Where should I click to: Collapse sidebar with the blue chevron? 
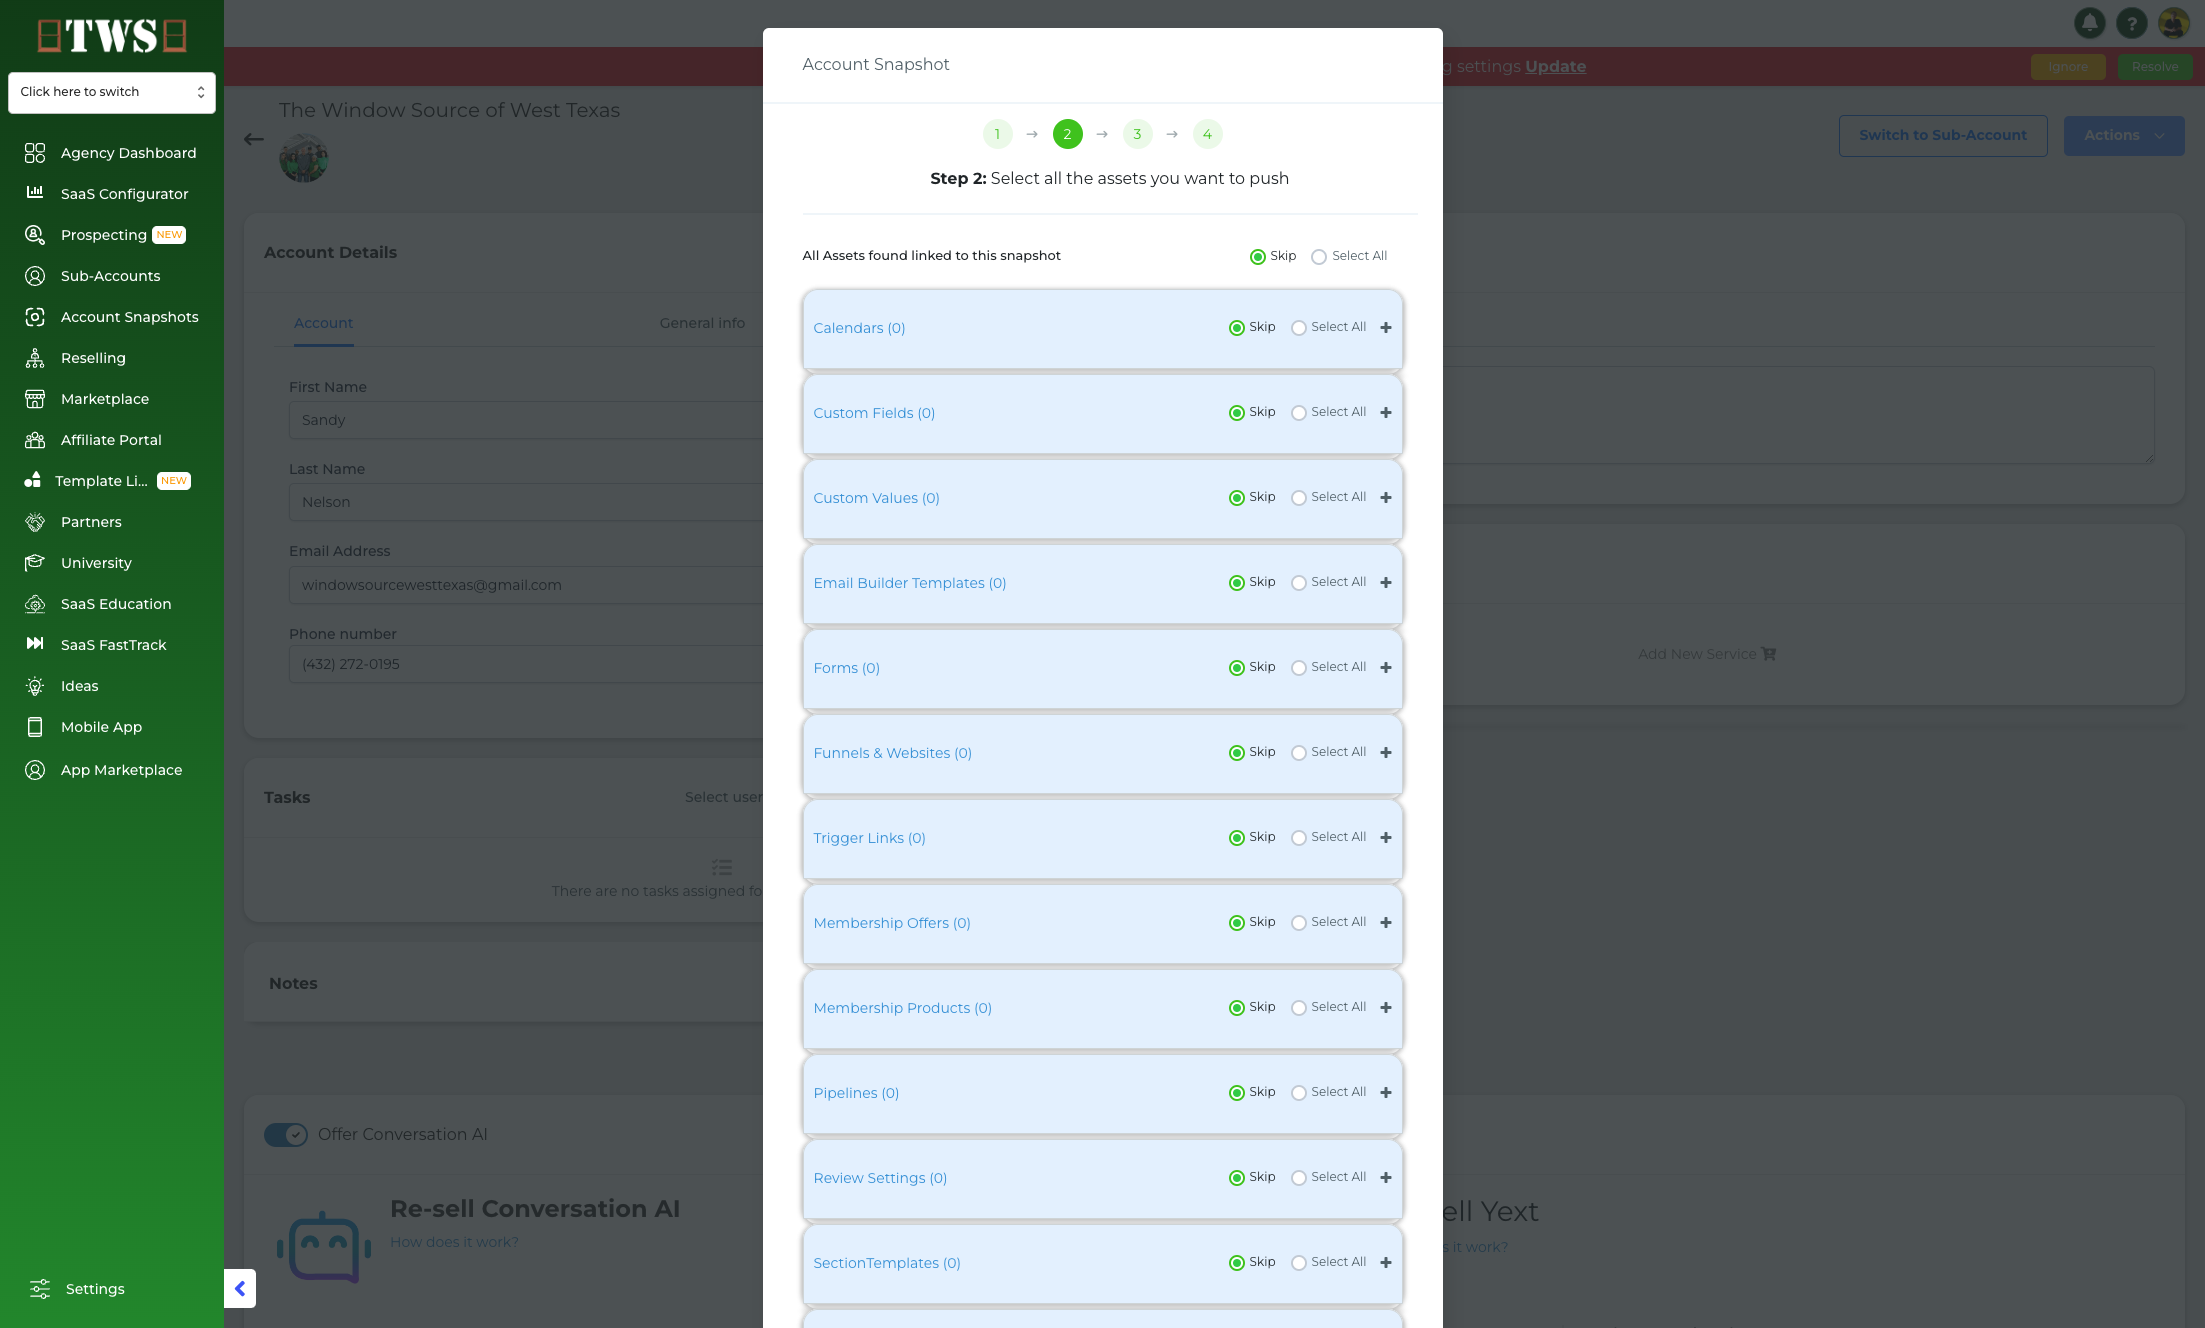tap(240, 1289)
